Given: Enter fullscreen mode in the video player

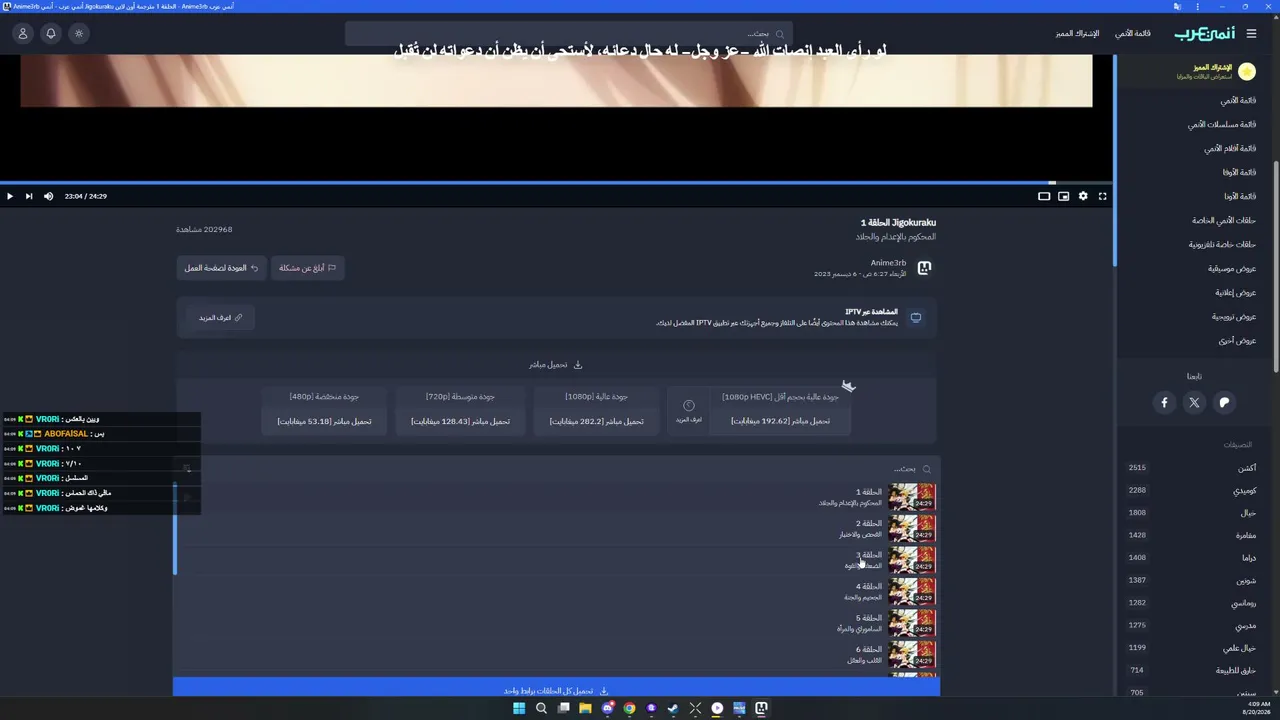Looking at the screenshot, I should click(x=1102, y=196).
